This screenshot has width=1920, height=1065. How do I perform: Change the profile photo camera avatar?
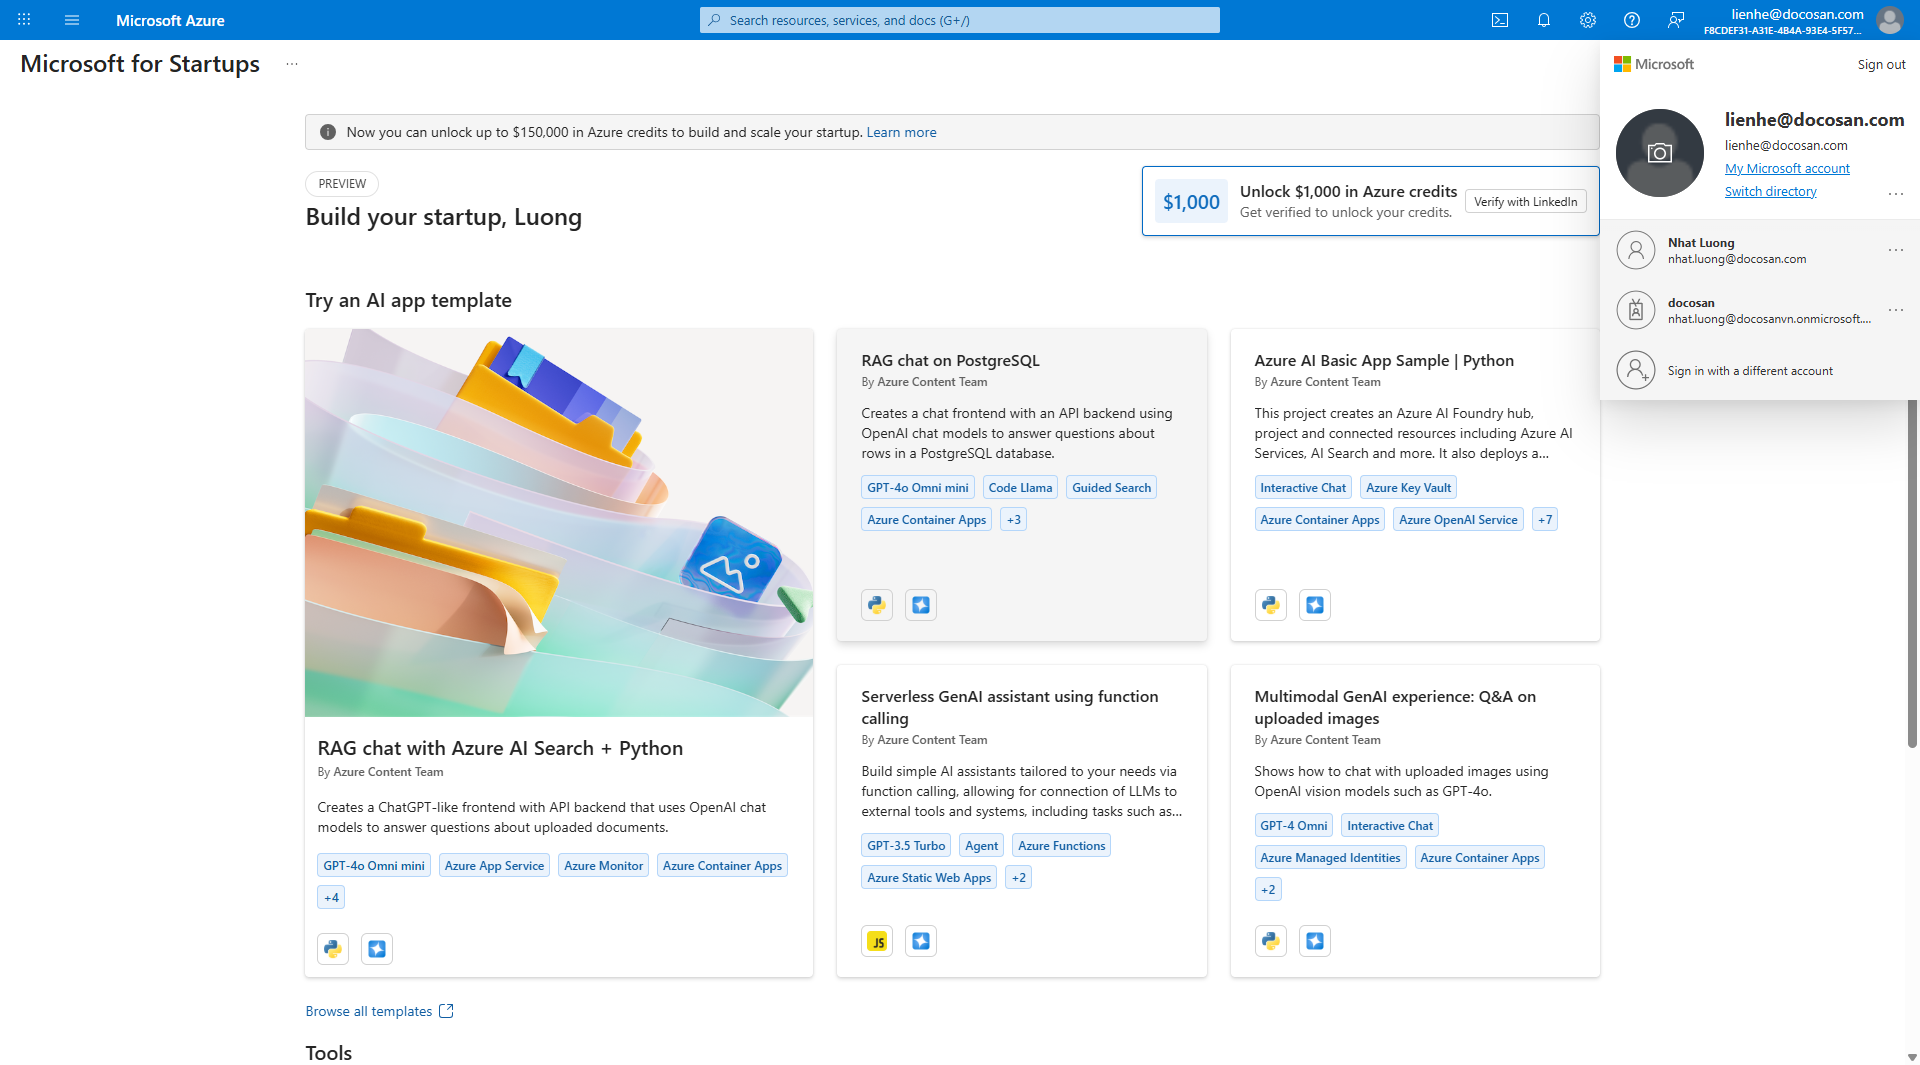(1660, 153)
